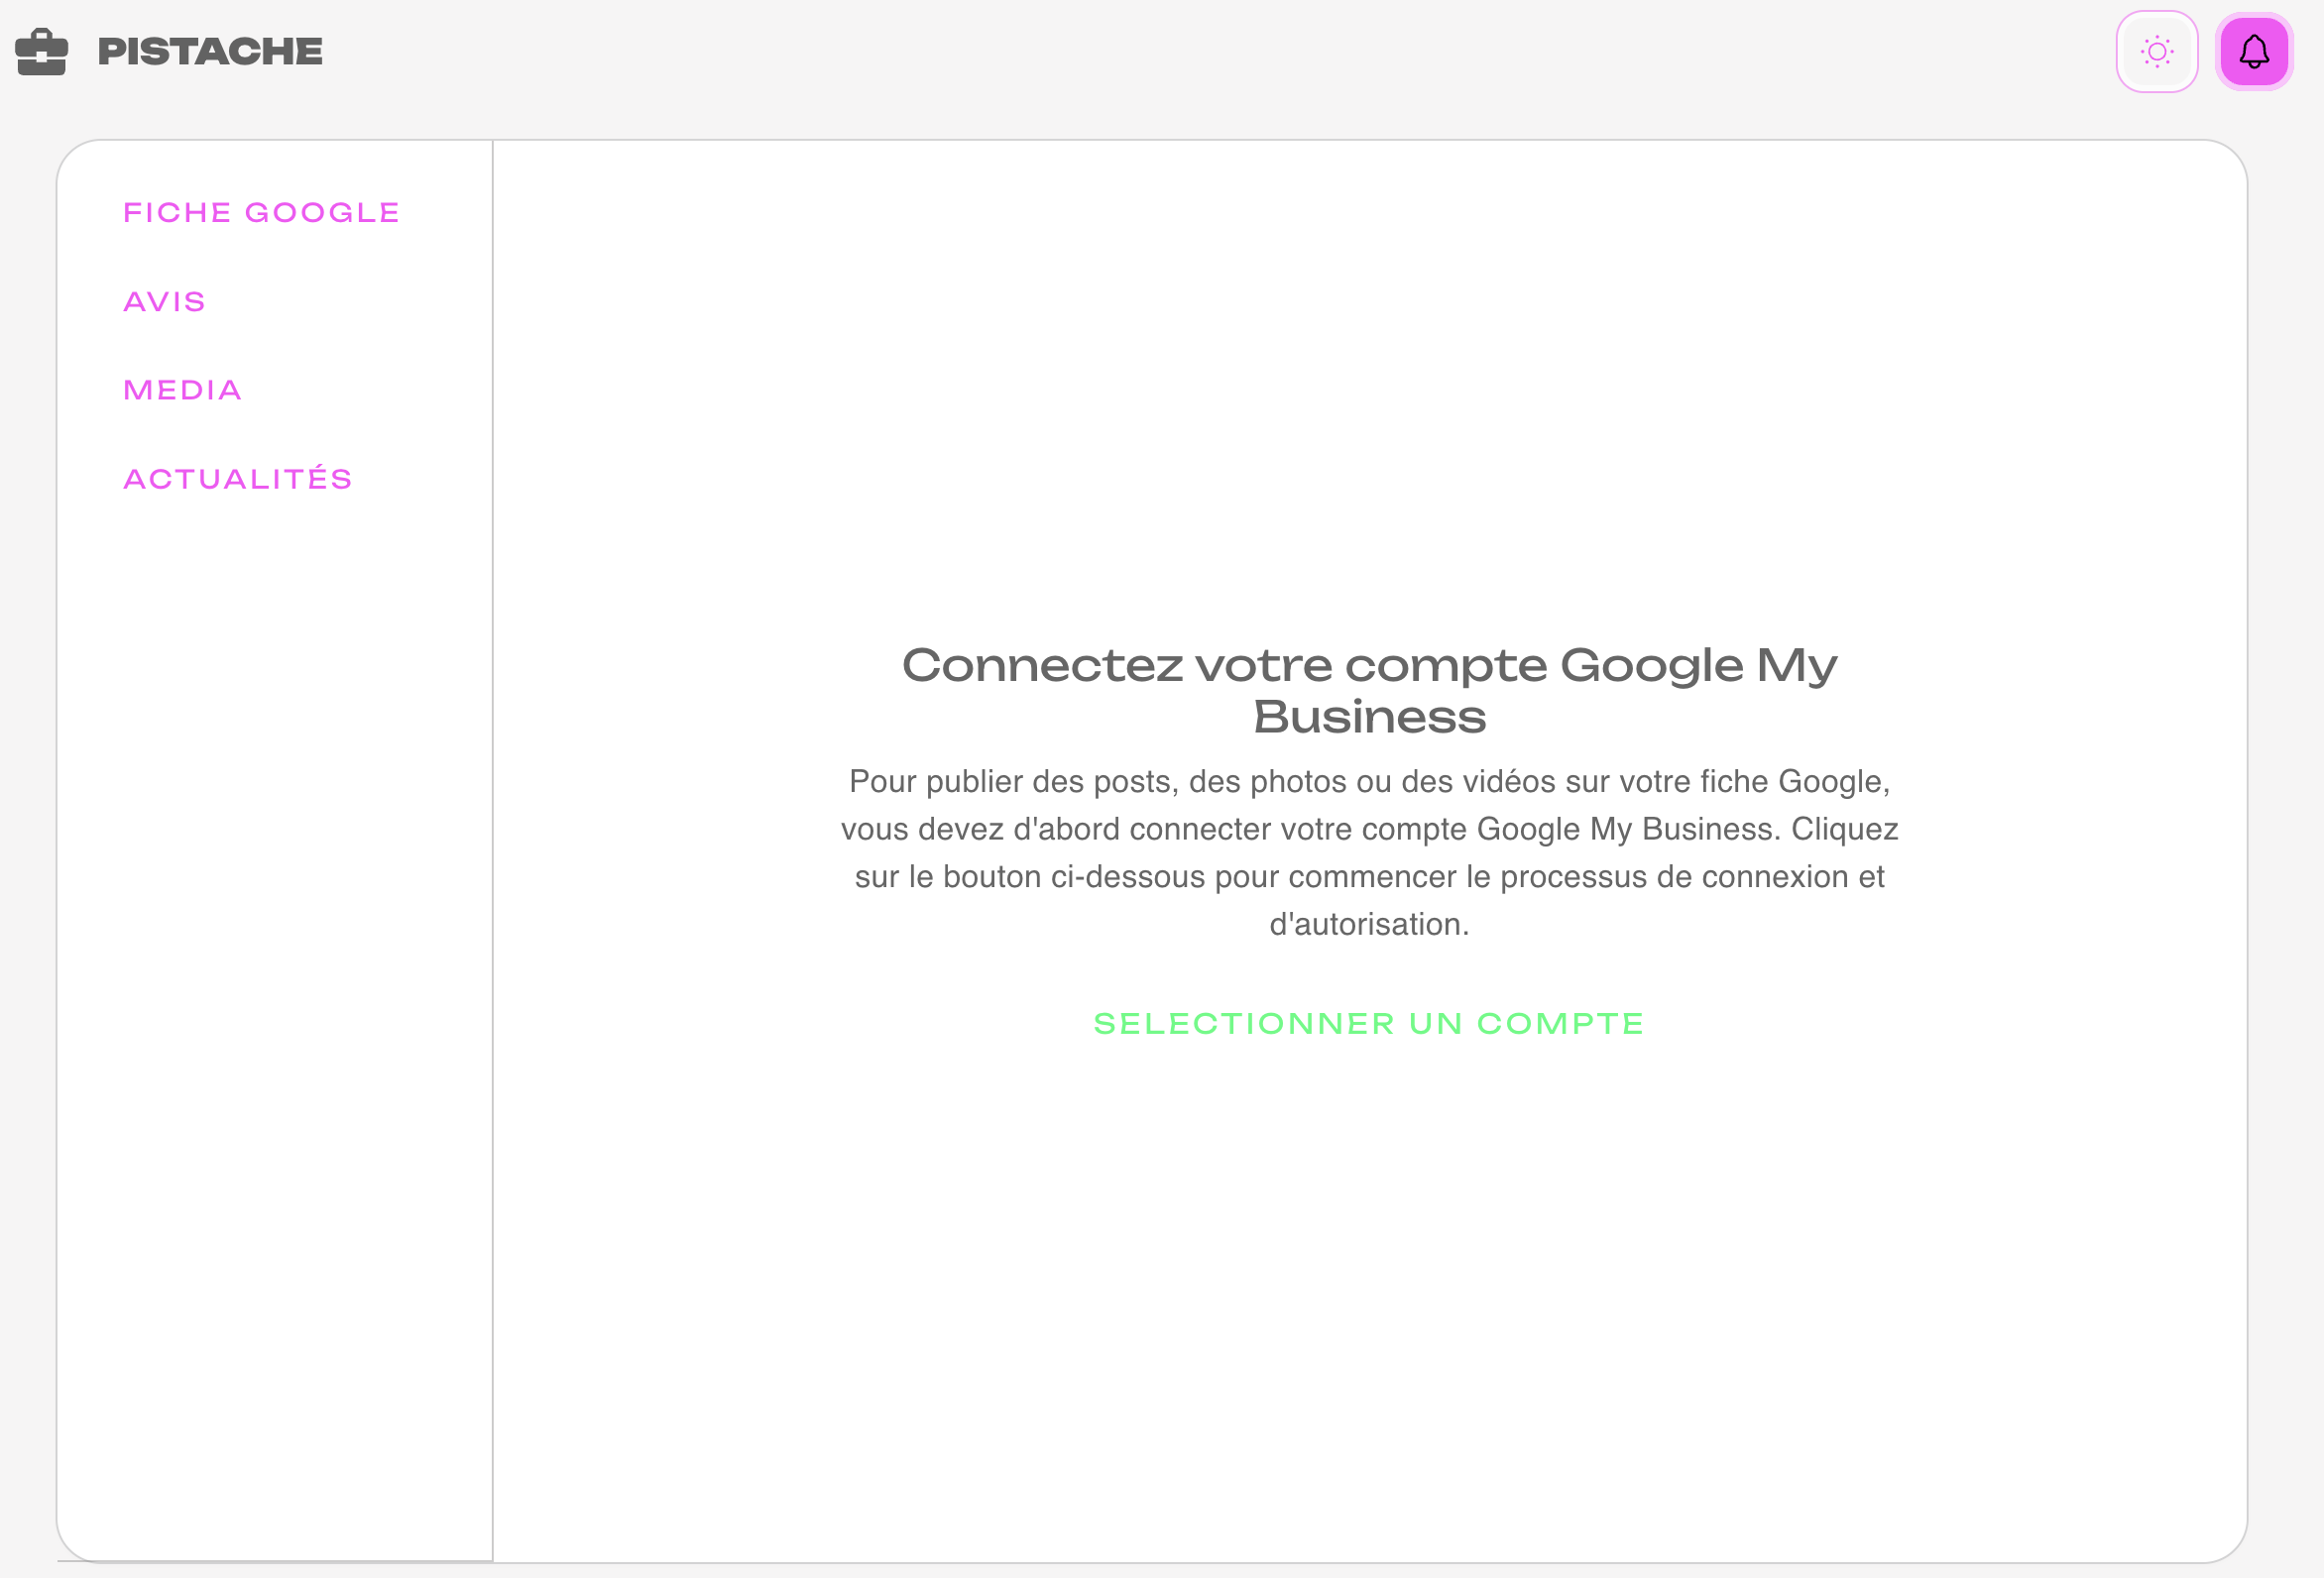
Task: Open the FICHE GOOGLE section
Action: [261, 213]
